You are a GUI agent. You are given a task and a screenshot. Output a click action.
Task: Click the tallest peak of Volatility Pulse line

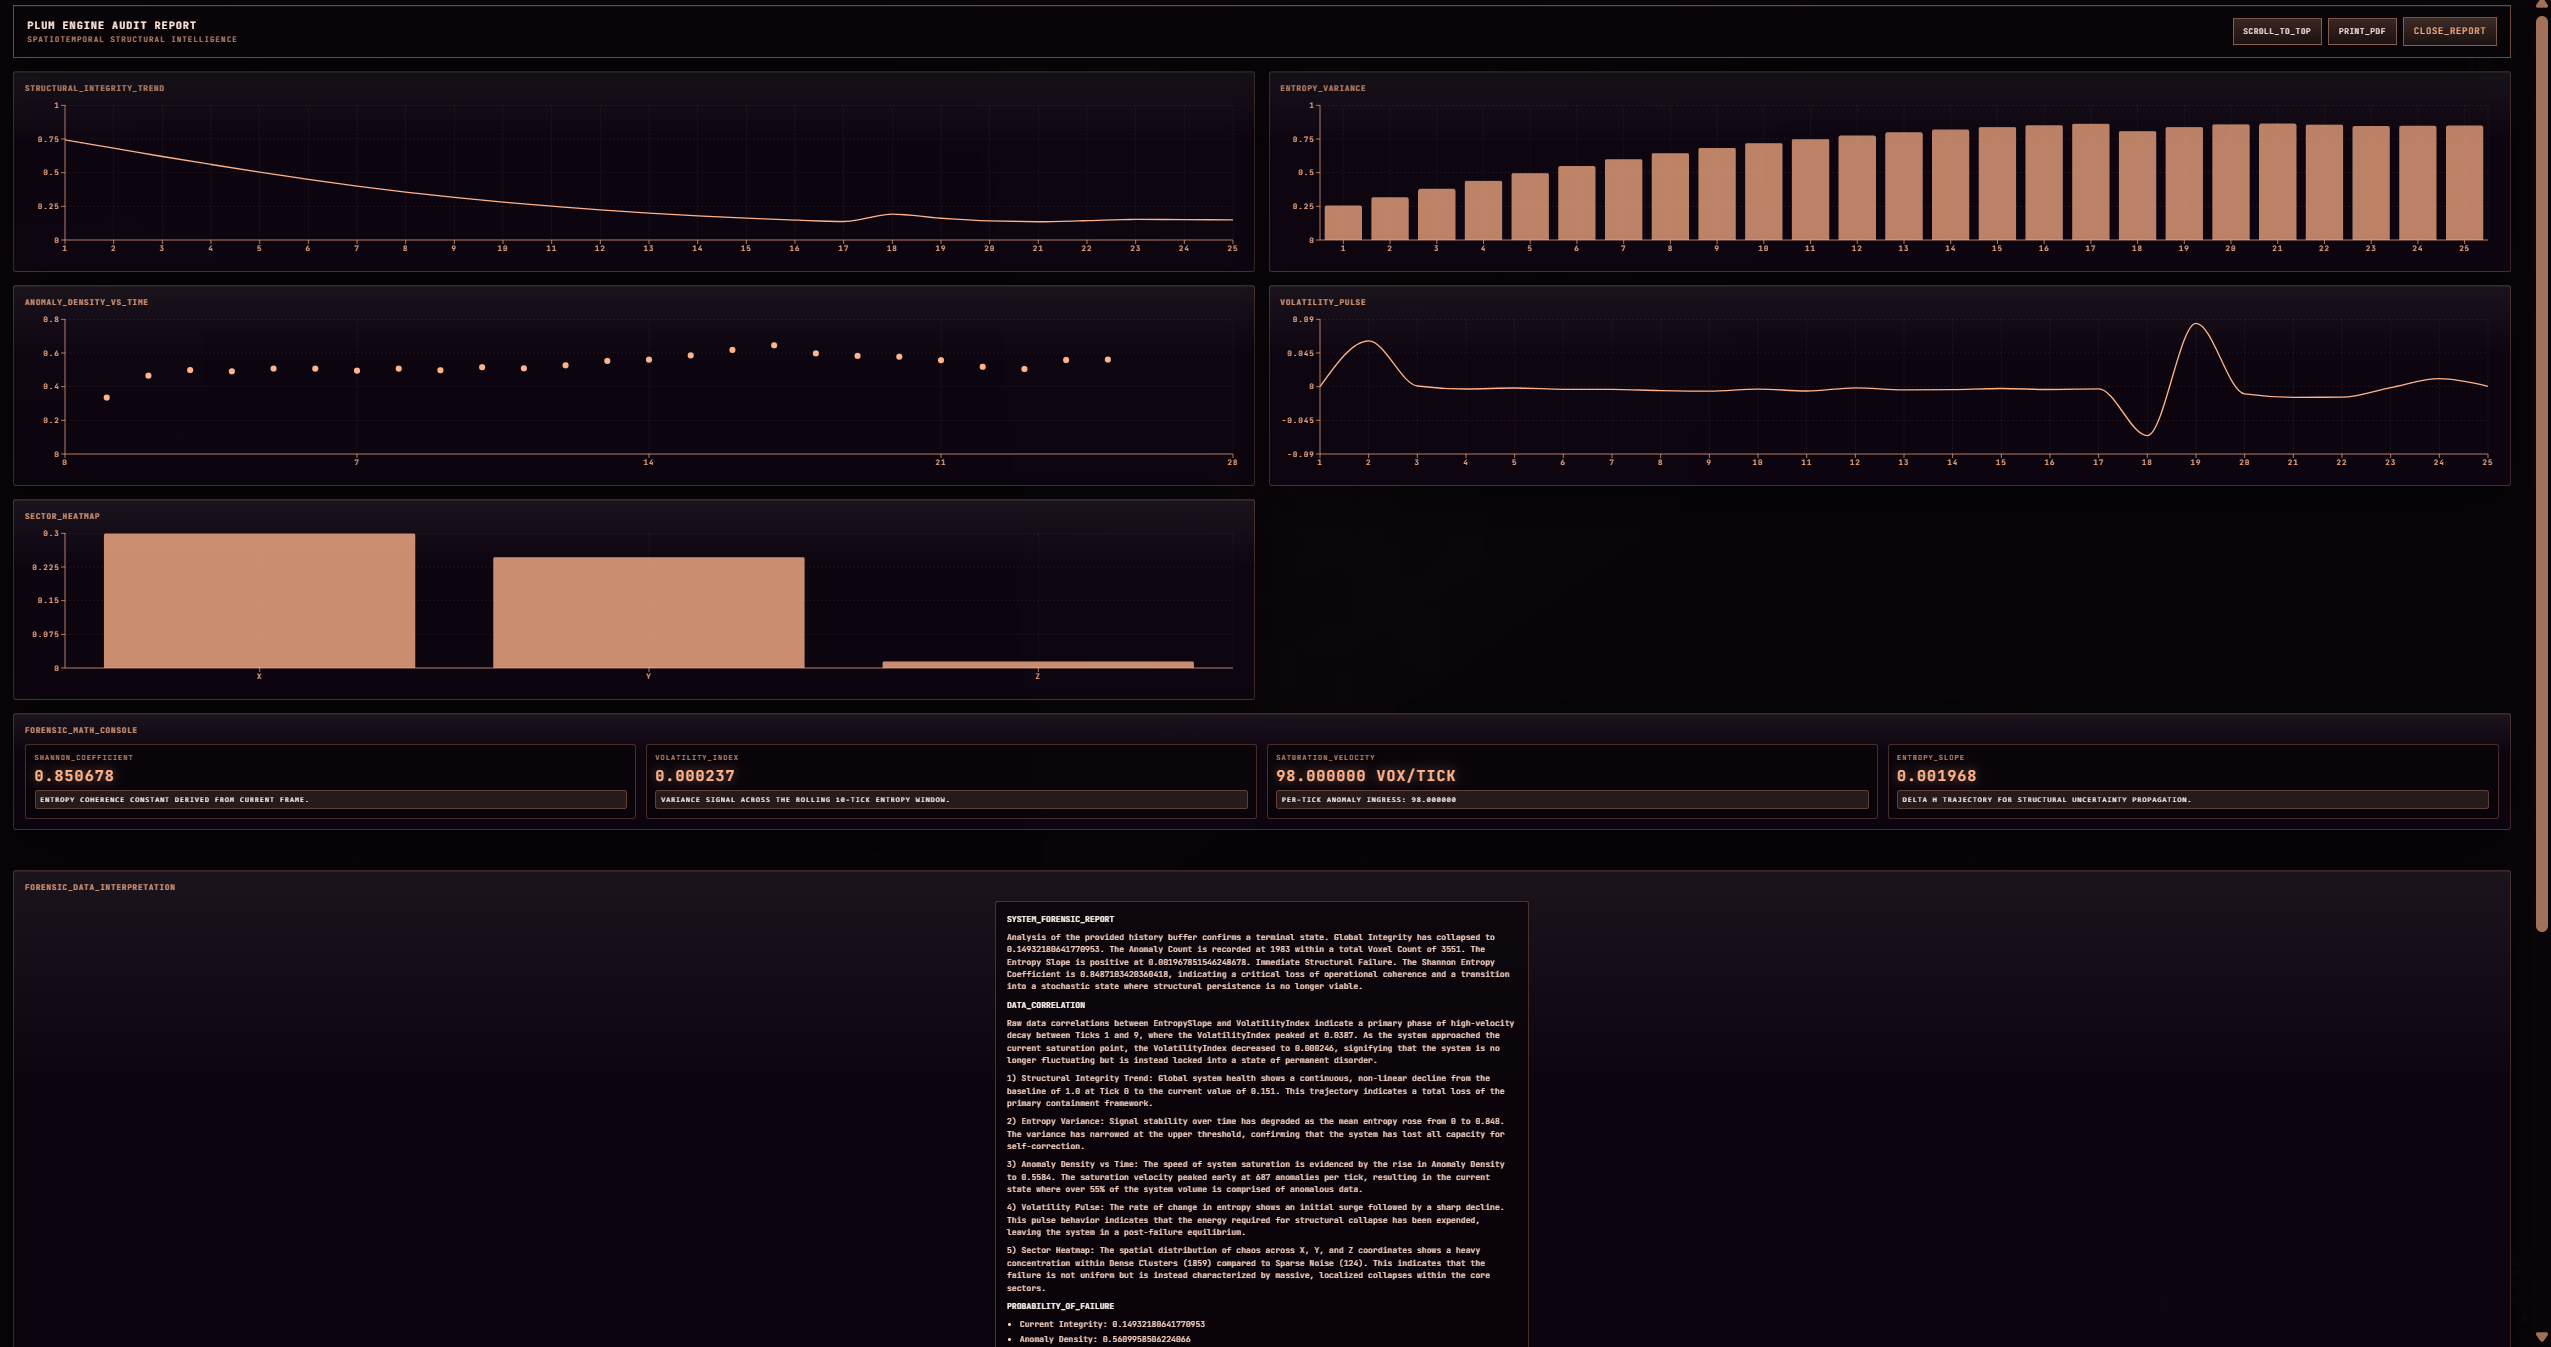click(x=2195, y=325)
